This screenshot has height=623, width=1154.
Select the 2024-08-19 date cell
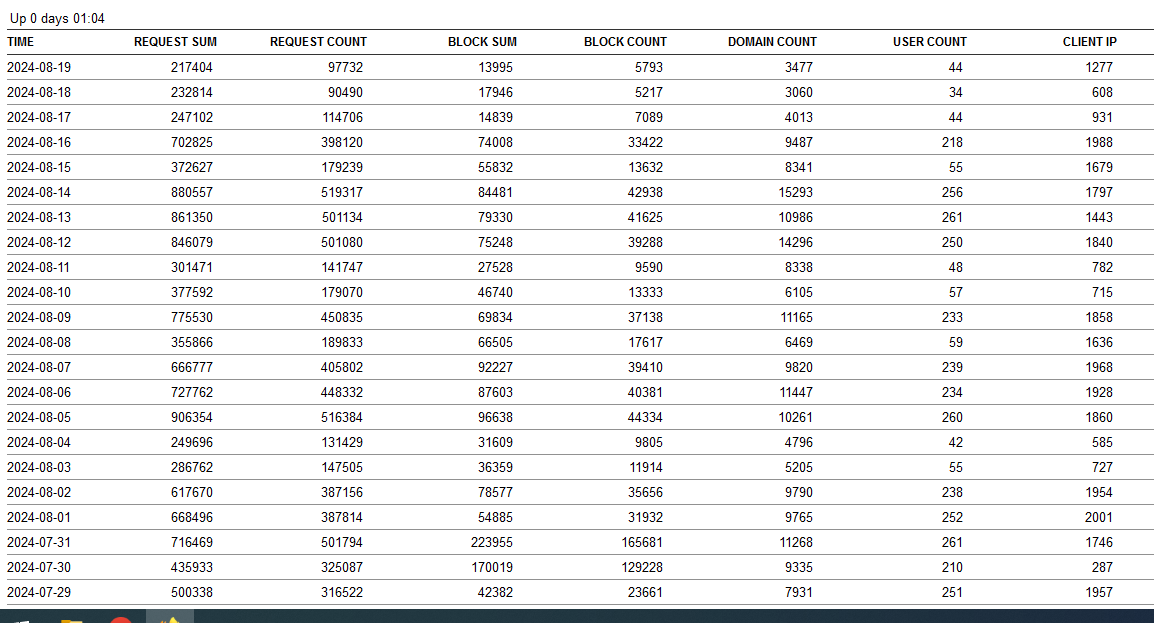39,68
